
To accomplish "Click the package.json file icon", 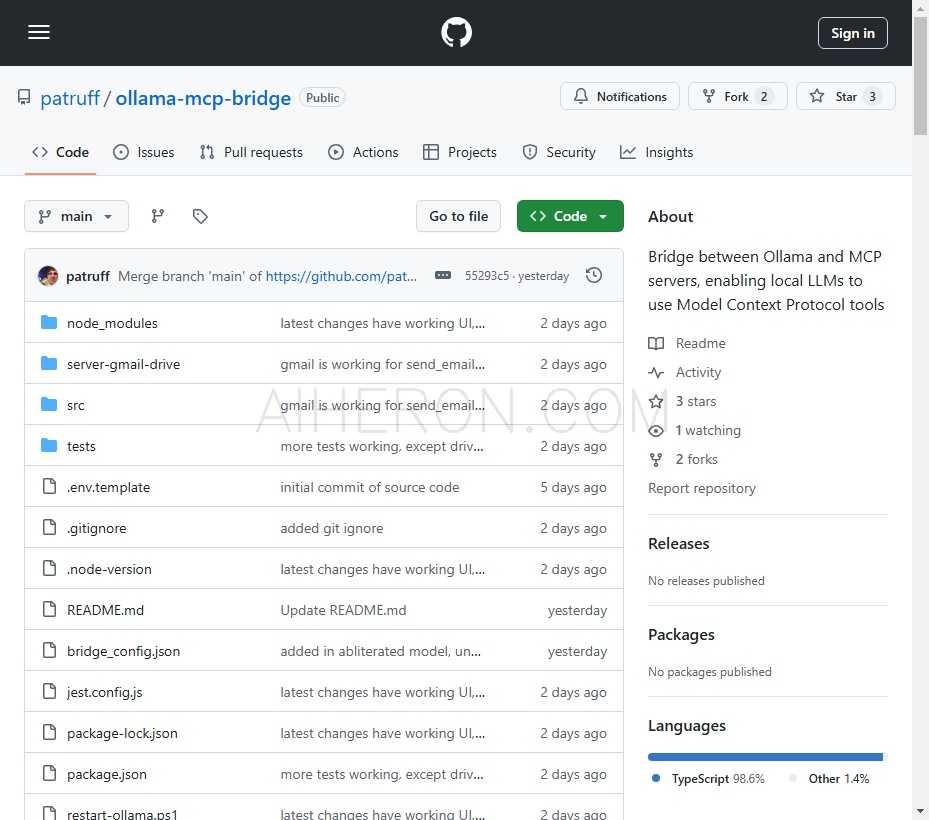I will tap(50, 773).
